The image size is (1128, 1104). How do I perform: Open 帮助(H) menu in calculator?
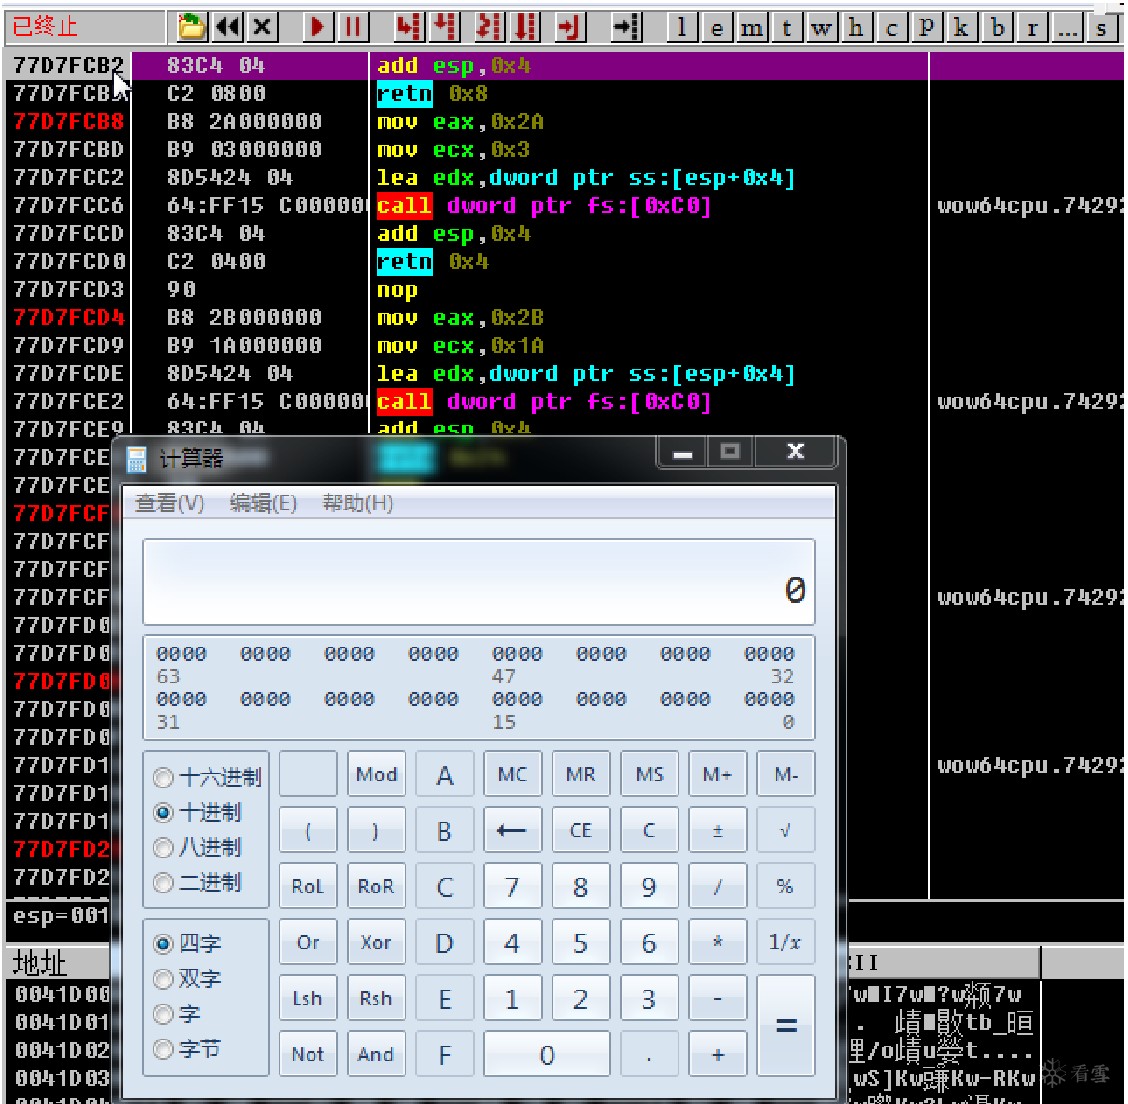click(x=358, y=503)
